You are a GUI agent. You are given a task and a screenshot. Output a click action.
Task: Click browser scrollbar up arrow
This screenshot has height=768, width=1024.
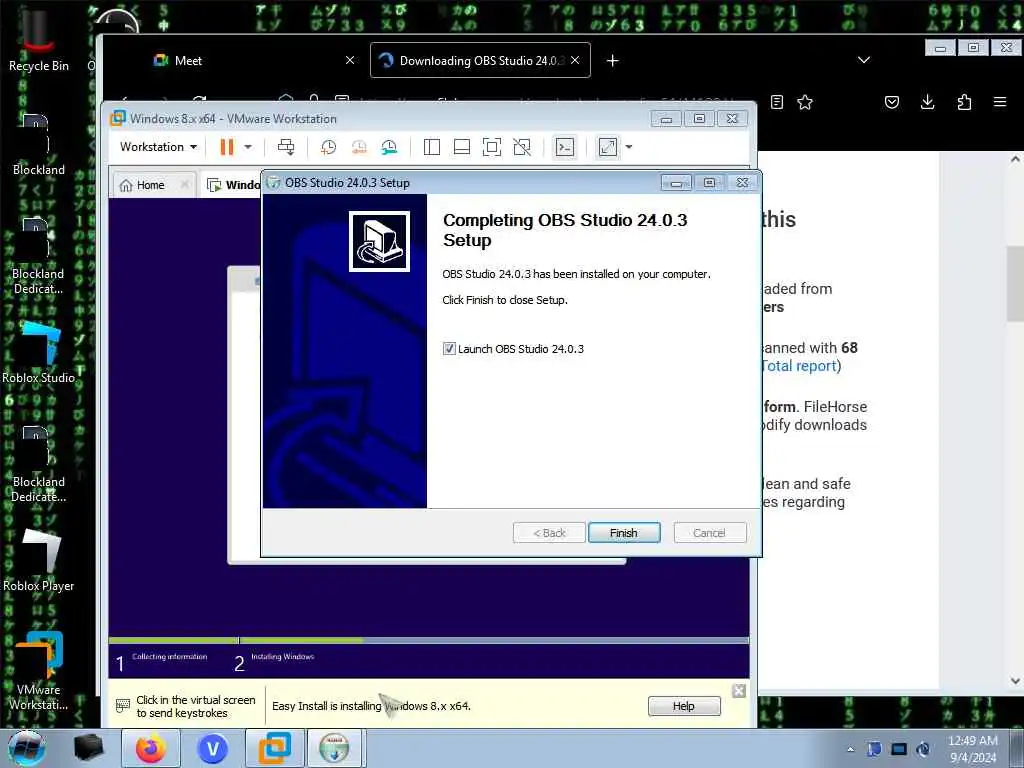1015,159
